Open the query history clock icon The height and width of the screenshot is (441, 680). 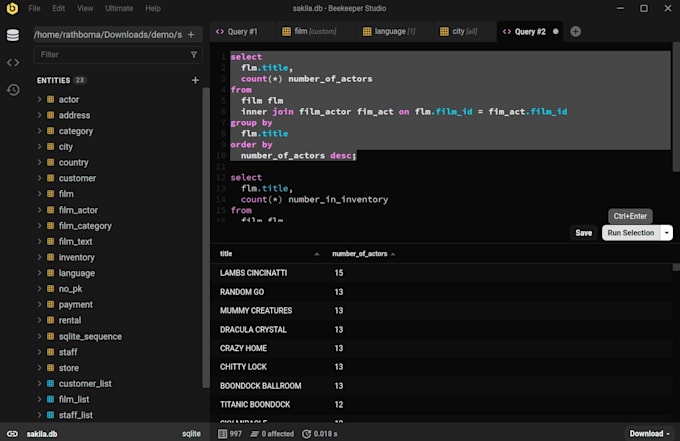pos(13,90)
